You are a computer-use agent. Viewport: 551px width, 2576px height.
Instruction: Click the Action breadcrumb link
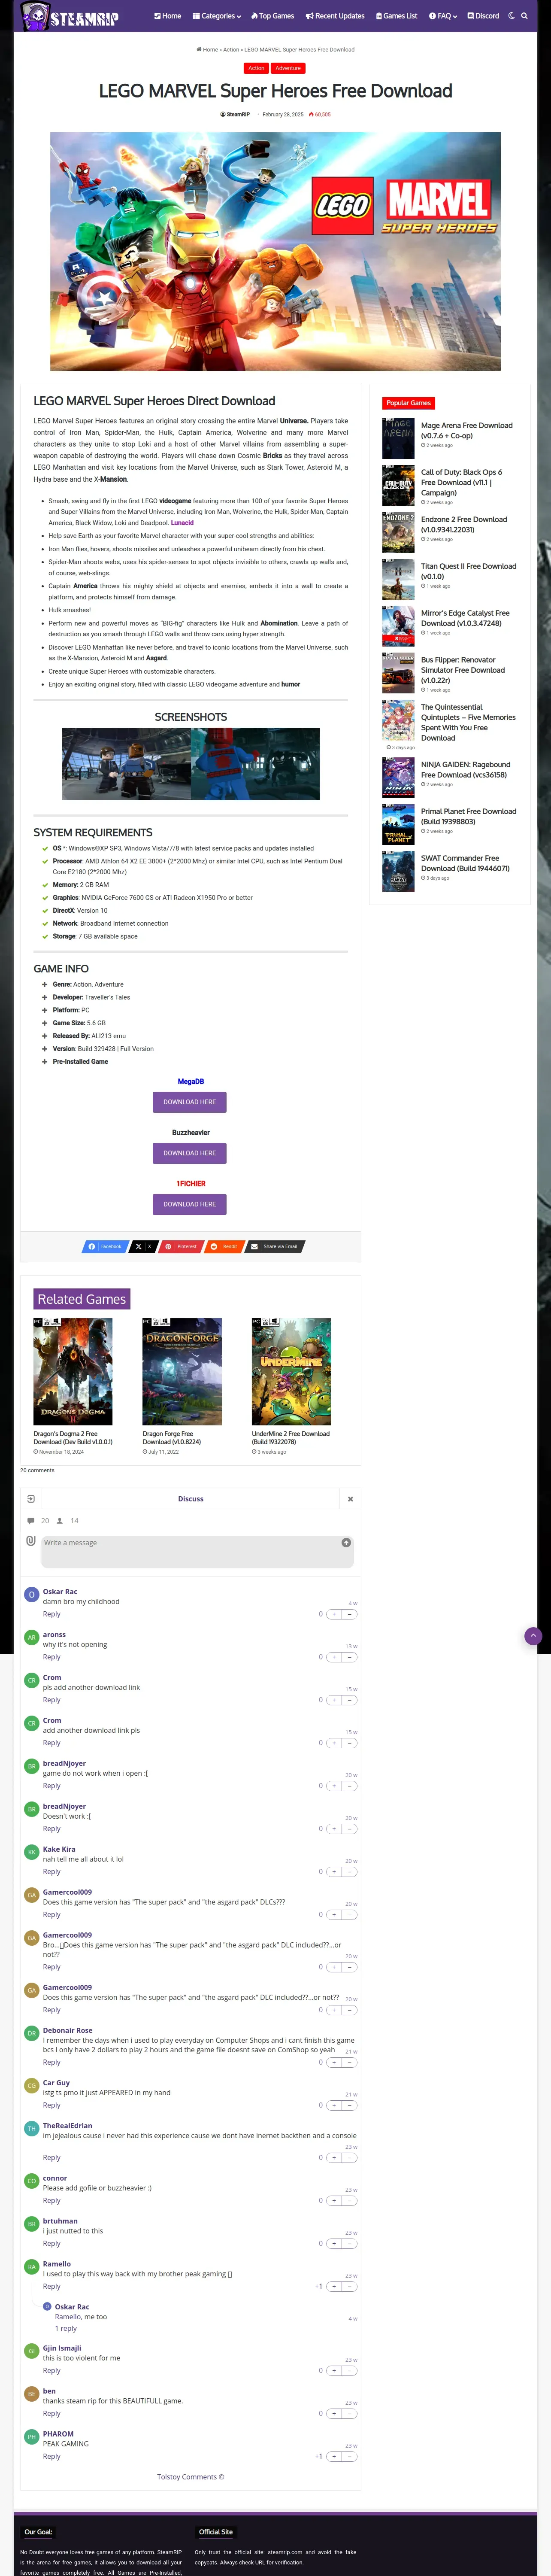tap(231, 49)
